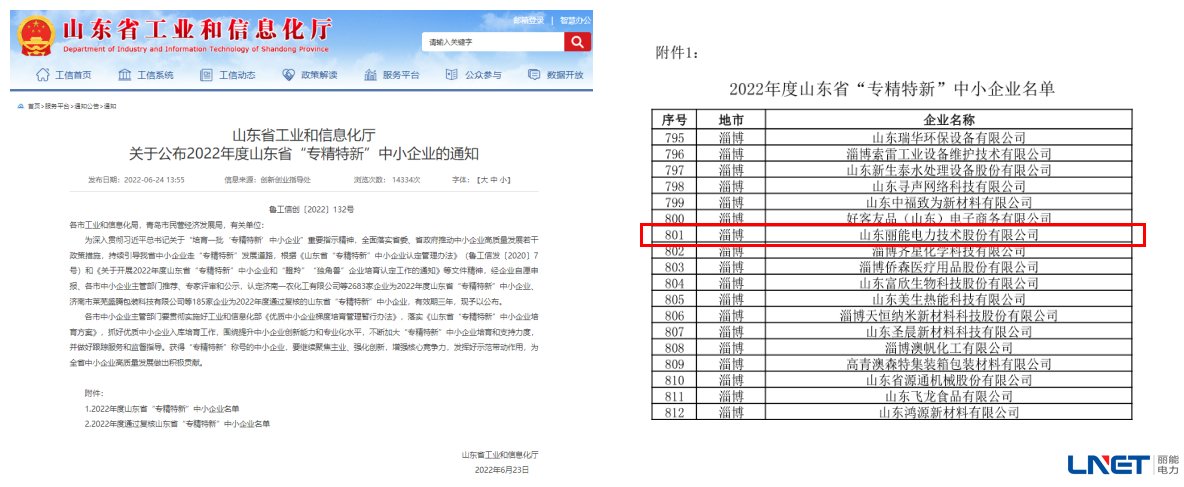Open the 邮箱登录 link

[x=528, y=20]
